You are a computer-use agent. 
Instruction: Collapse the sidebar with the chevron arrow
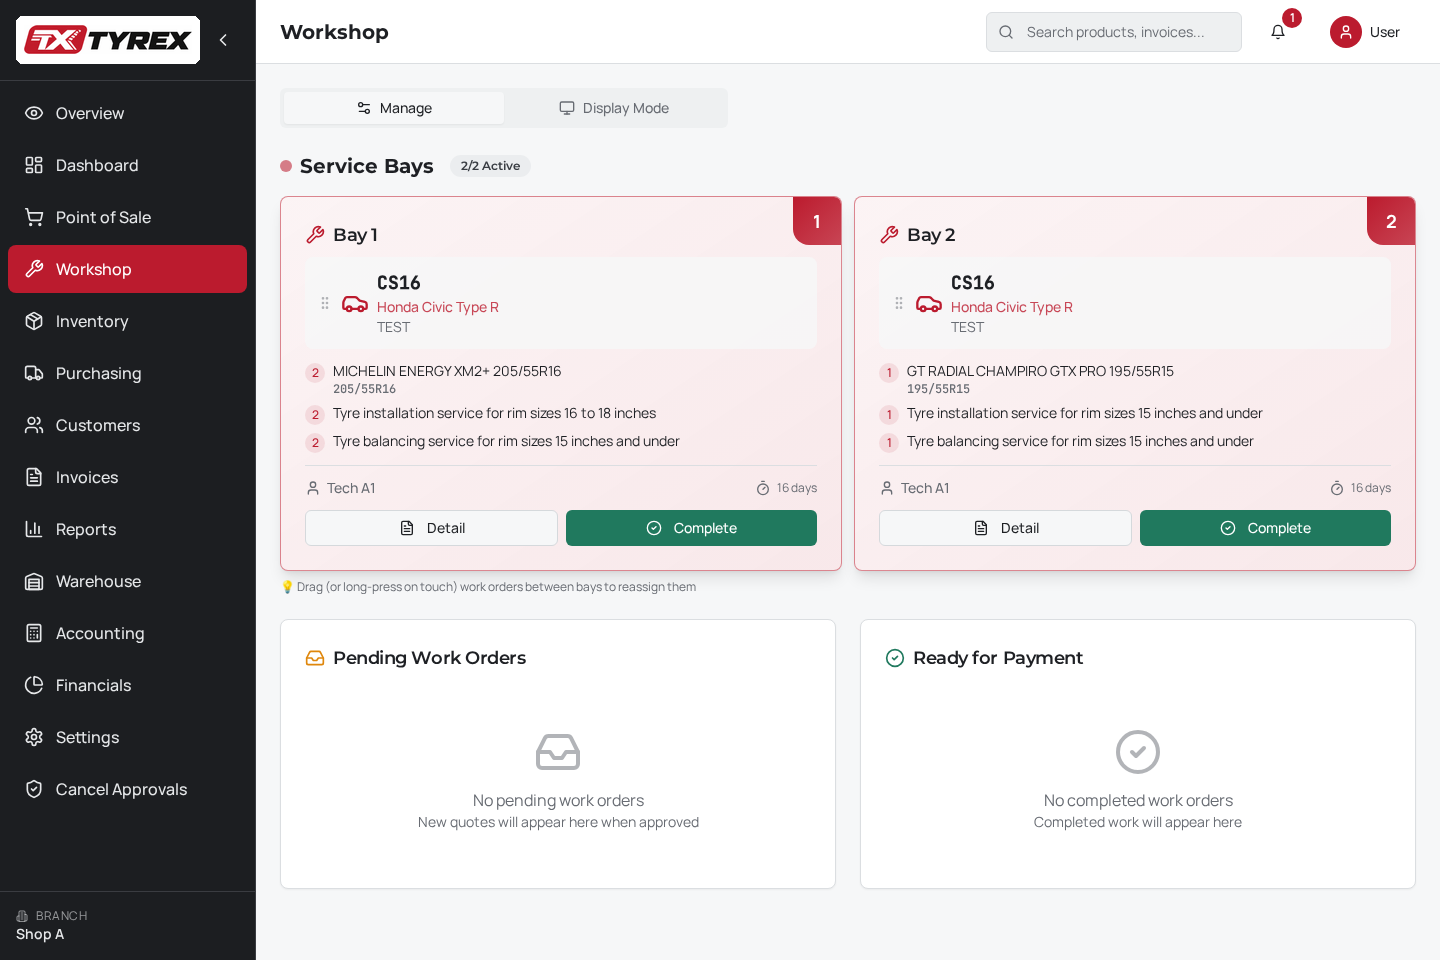(x=223, y=40)
